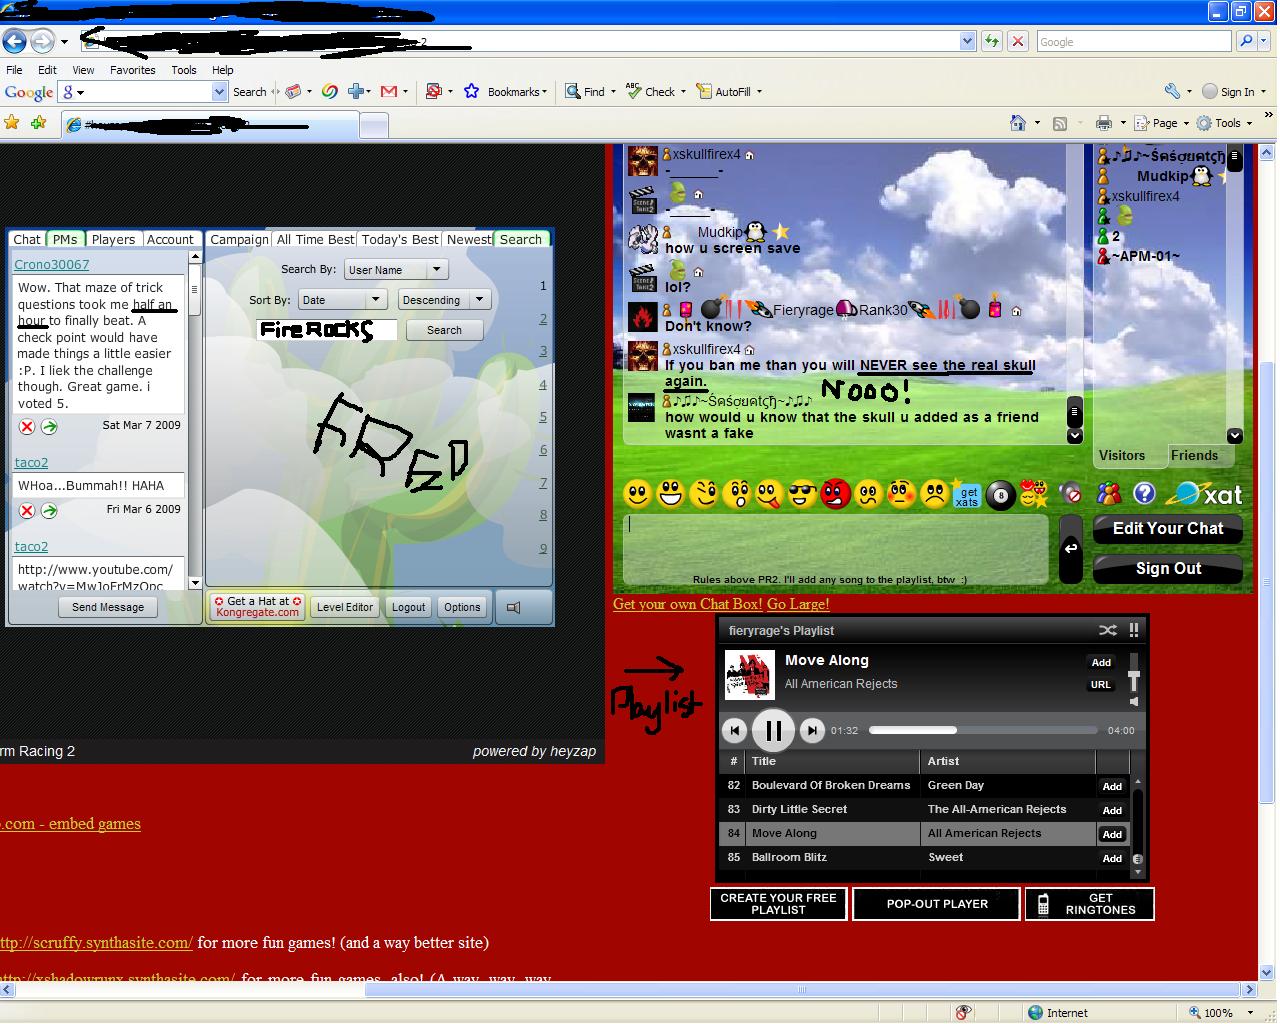The image size is (1280, 1024).
Task: Click the Edit Your Chat button
Action: tap(1168, 528)
